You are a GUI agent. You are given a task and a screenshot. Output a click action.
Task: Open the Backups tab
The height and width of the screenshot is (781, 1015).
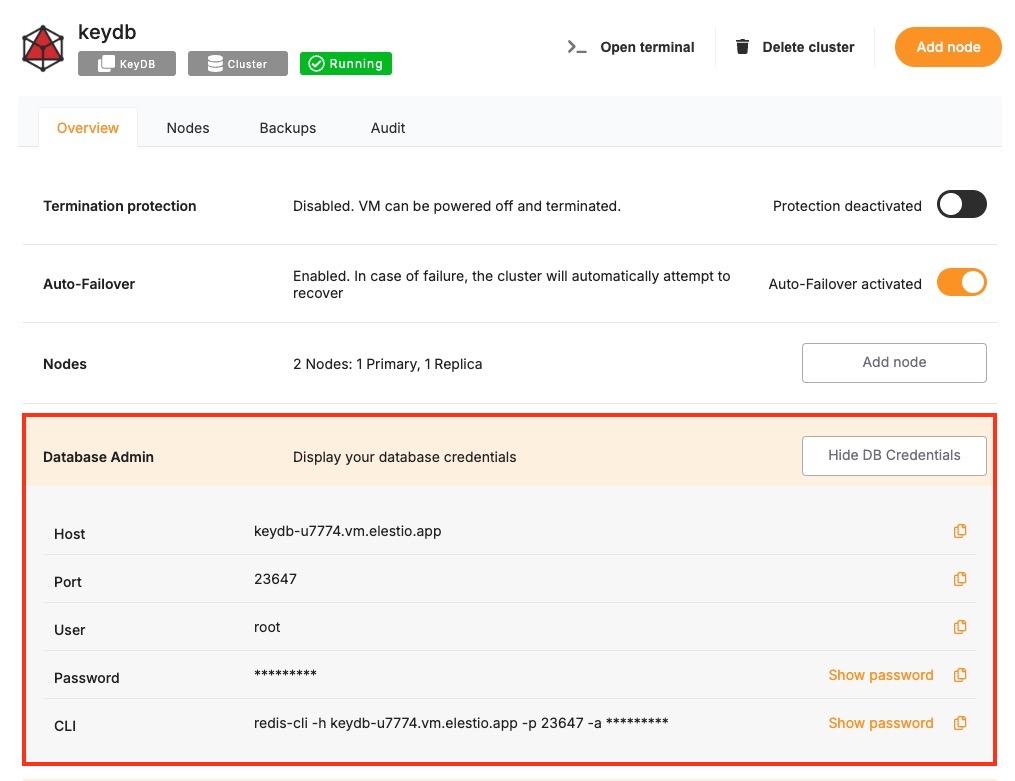pos(288,128)
